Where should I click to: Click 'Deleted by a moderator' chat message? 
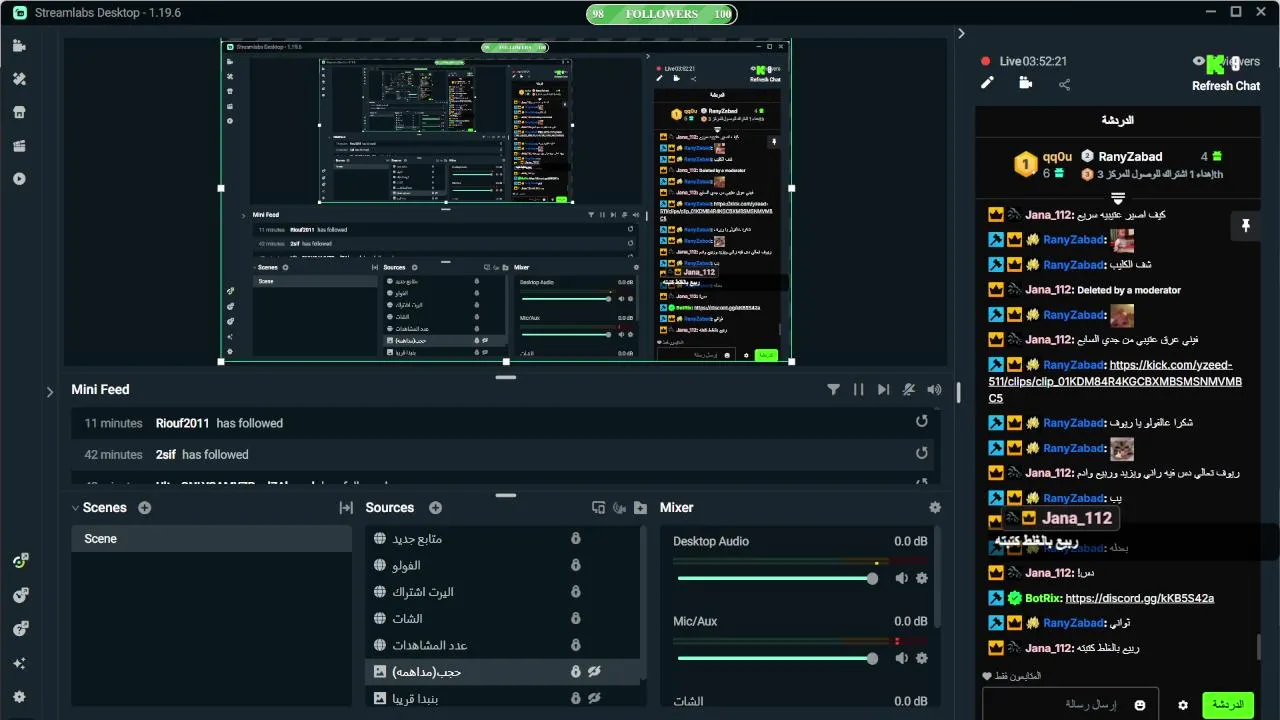[1129, 290]
